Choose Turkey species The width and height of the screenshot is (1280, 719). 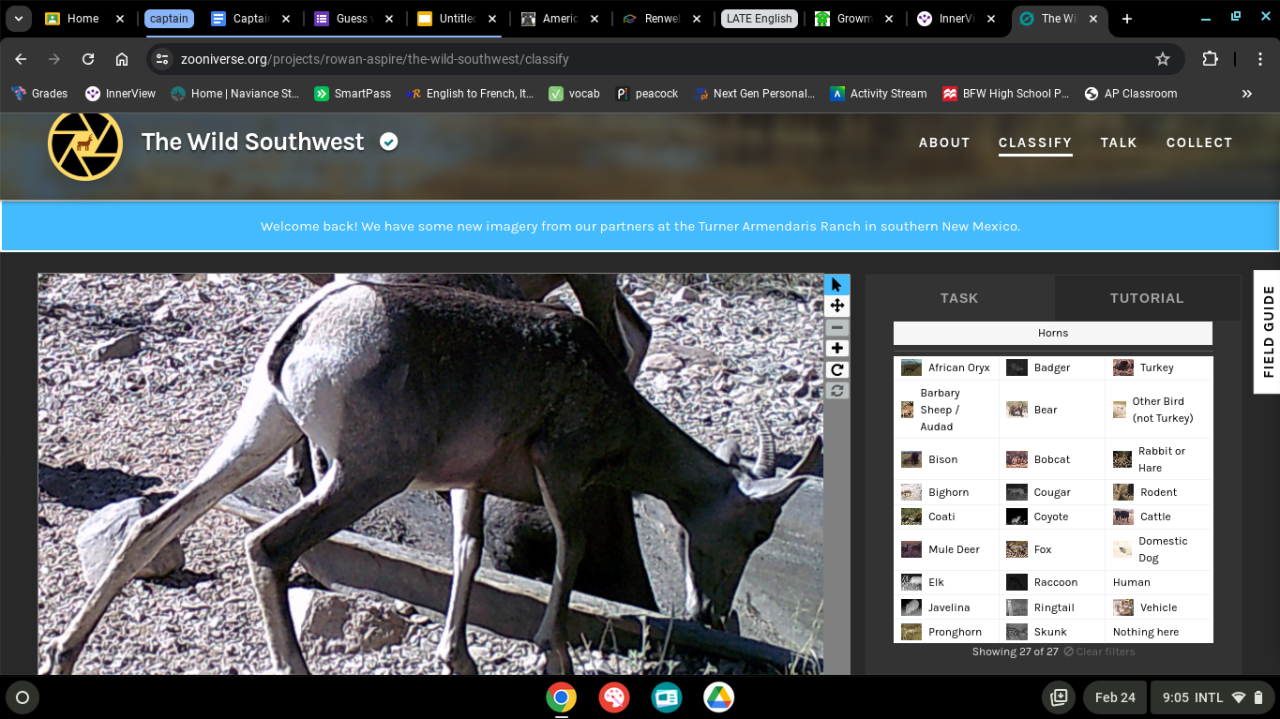coord(1159,368)
